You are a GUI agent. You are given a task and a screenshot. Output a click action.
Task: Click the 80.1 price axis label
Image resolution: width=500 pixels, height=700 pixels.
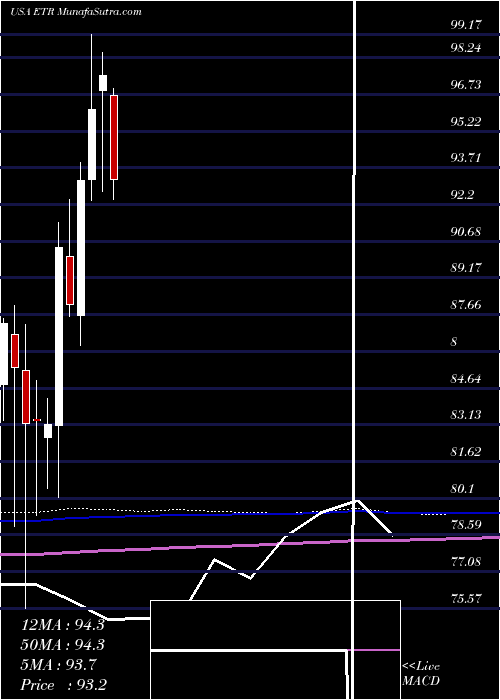(462, 489)
